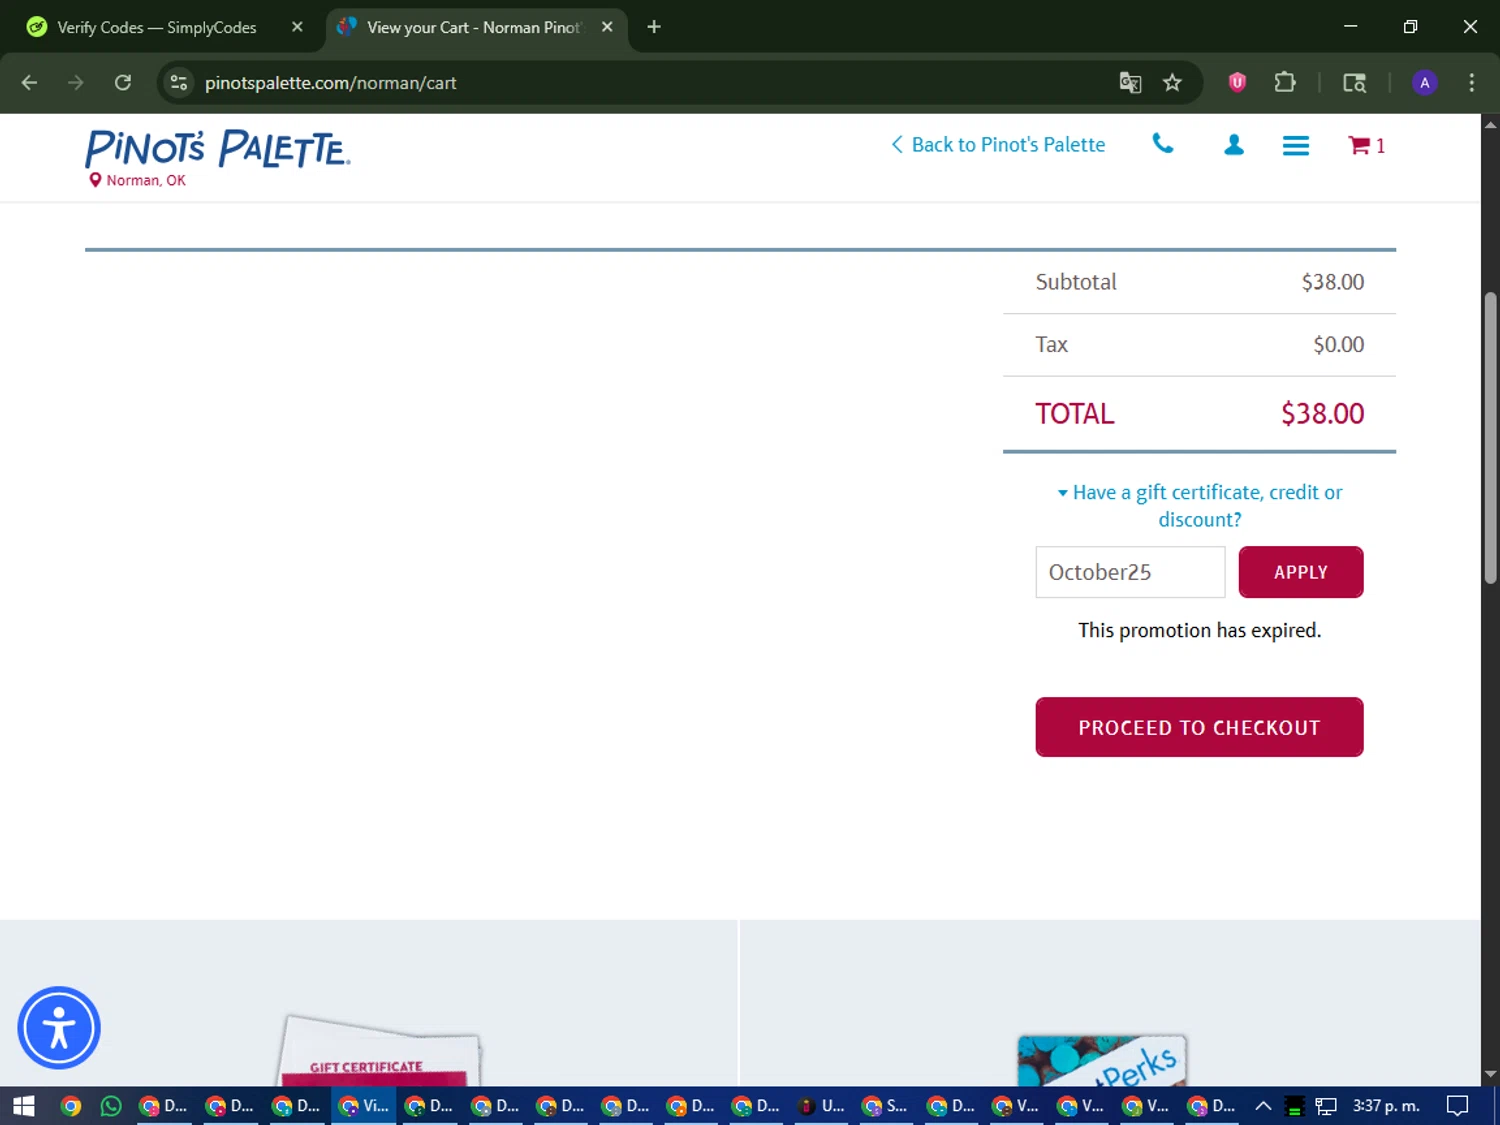Image resolution: width=1500 pixels, height=1125 pixels.
Task: Click the Pinot's Palette logo
Action: (x=217, y=148)
